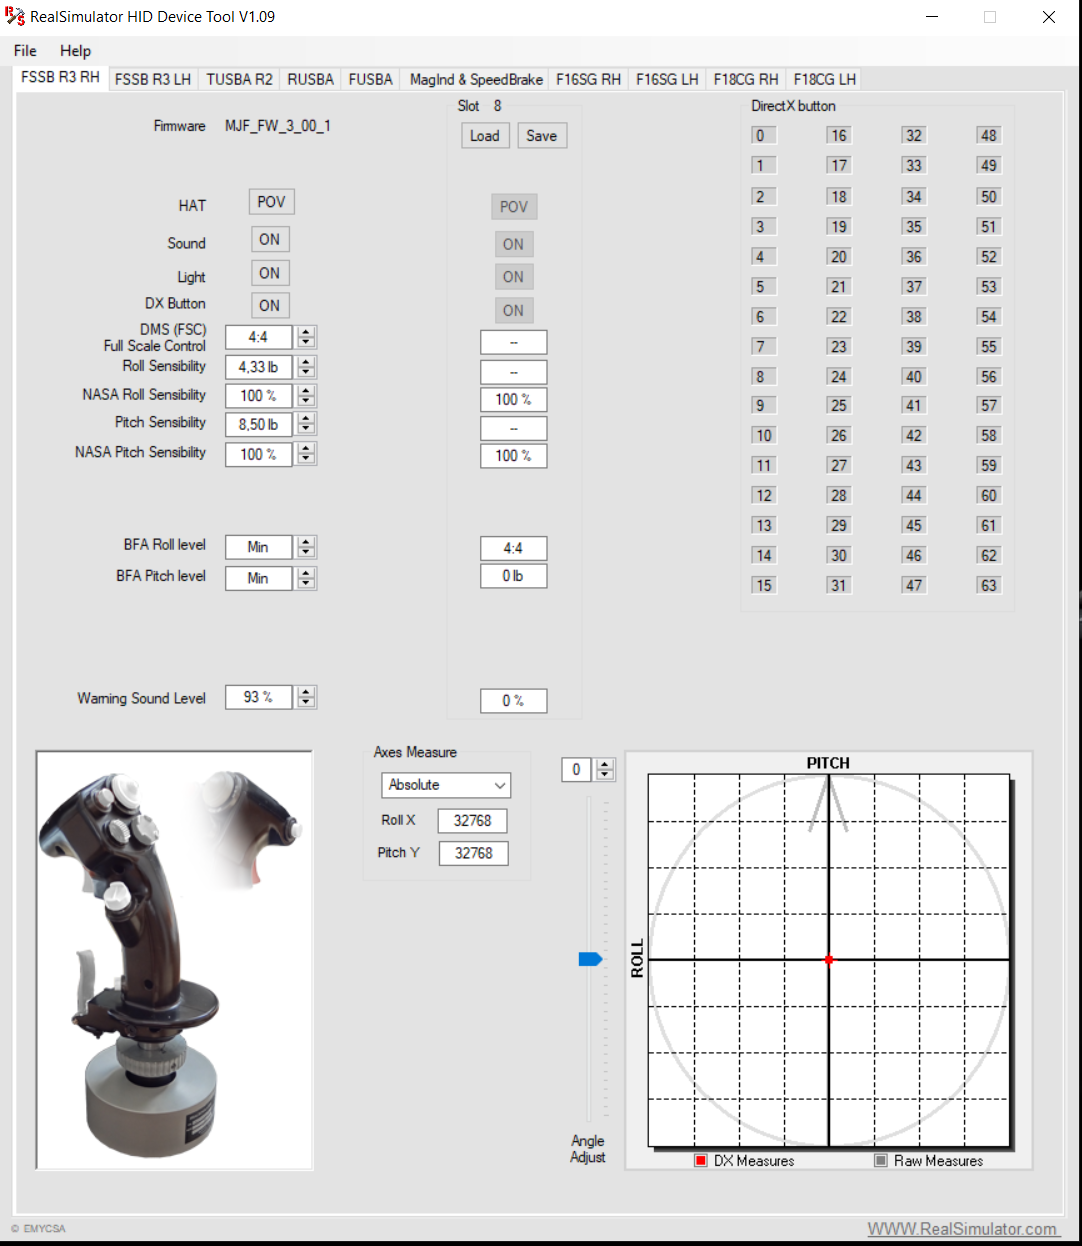Viewport: 1082px width, 1246px height.
Task: Increase Pitch Sensibility using its up arrow
Action: click(x=307, y=419)
